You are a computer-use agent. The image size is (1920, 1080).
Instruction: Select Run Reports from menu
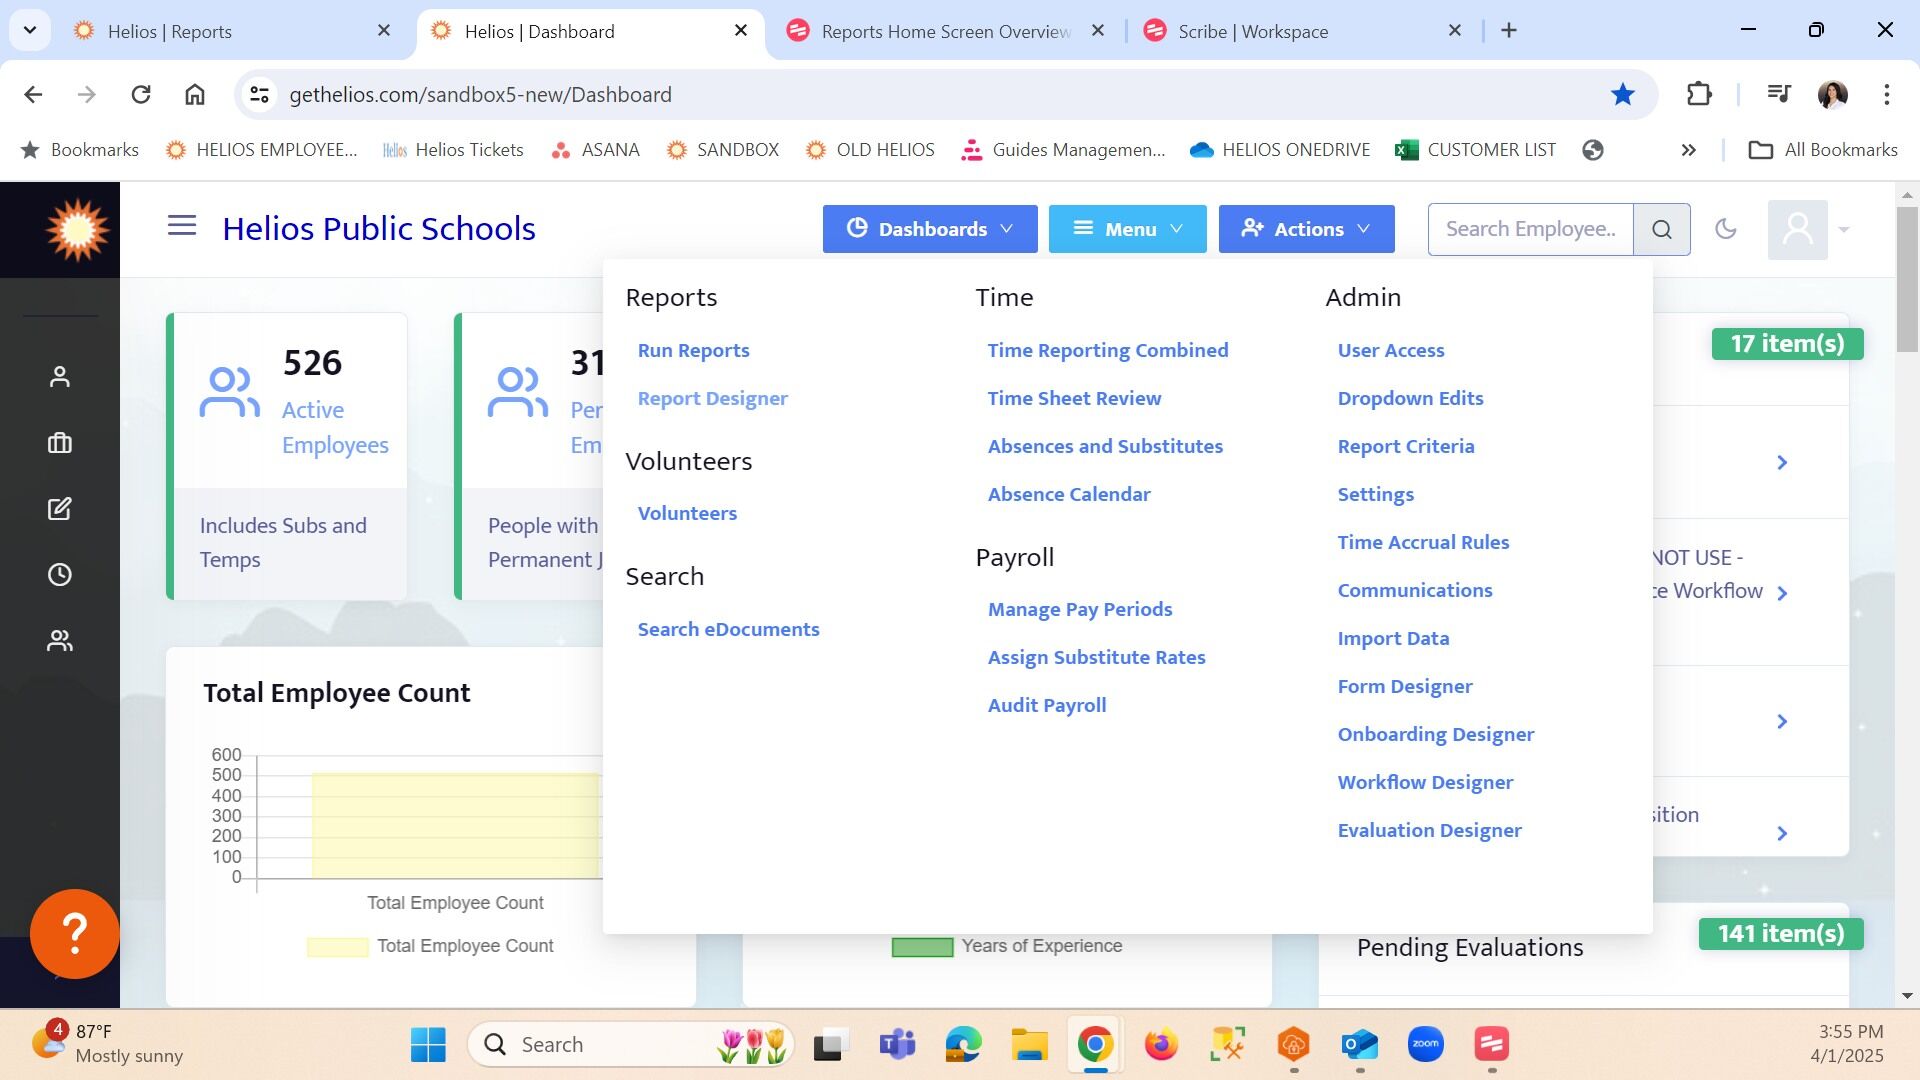point(693,350)
